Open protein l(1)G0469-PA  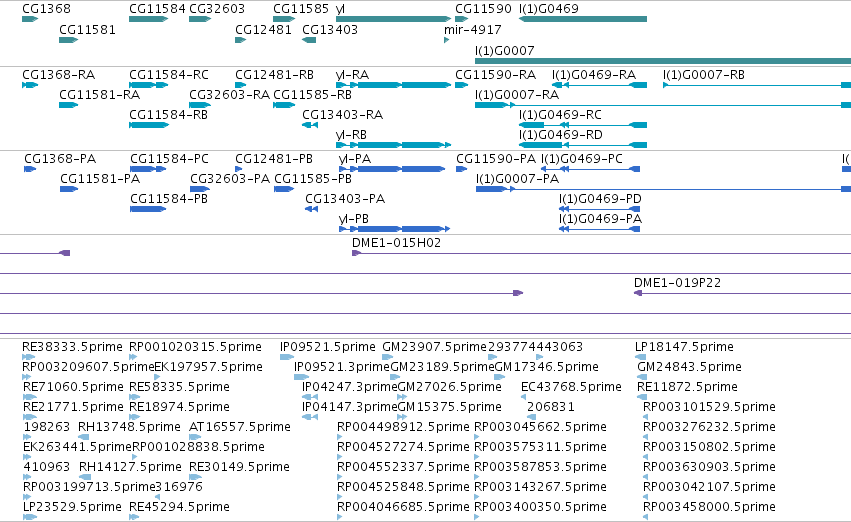pyautogui.click(x=600, y=229)
